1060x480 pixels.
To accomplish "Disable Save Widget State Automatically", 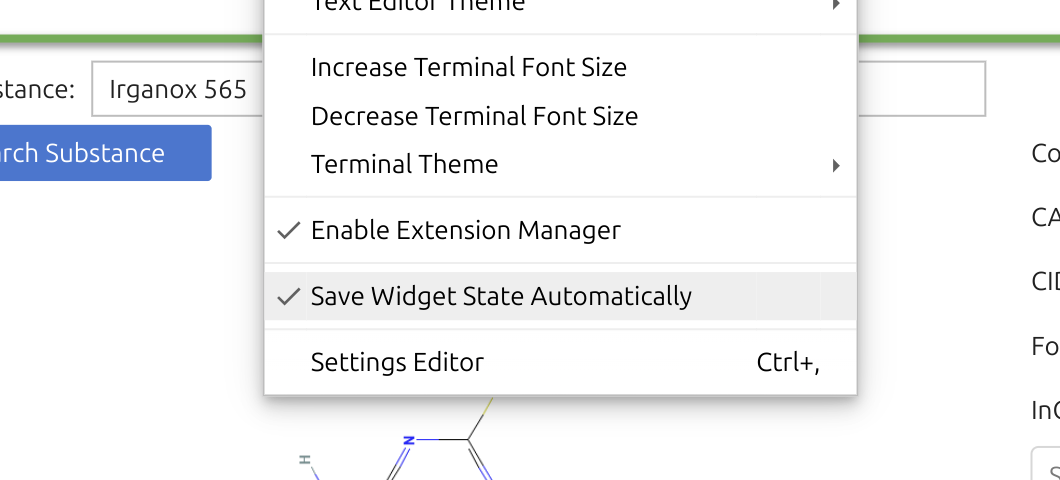I will point(560,296).
